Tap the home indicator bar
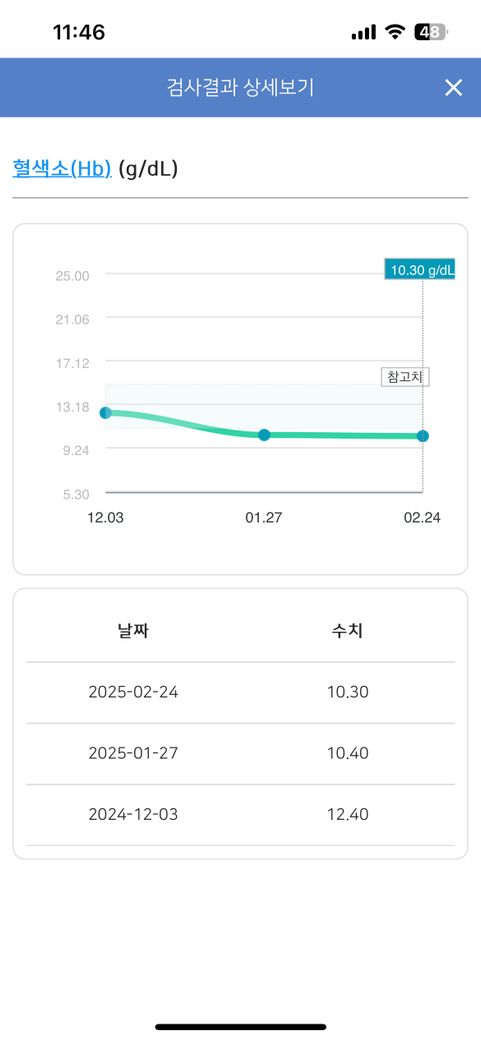 (x=241, y=1027)
